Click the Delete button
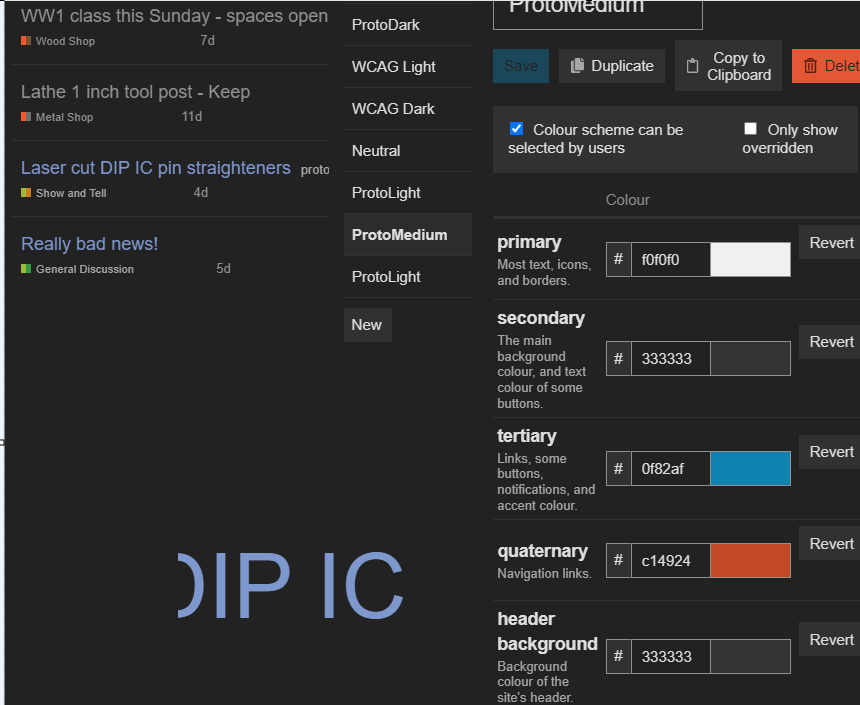This screenshot has width=860, height=705. point(826,66)
